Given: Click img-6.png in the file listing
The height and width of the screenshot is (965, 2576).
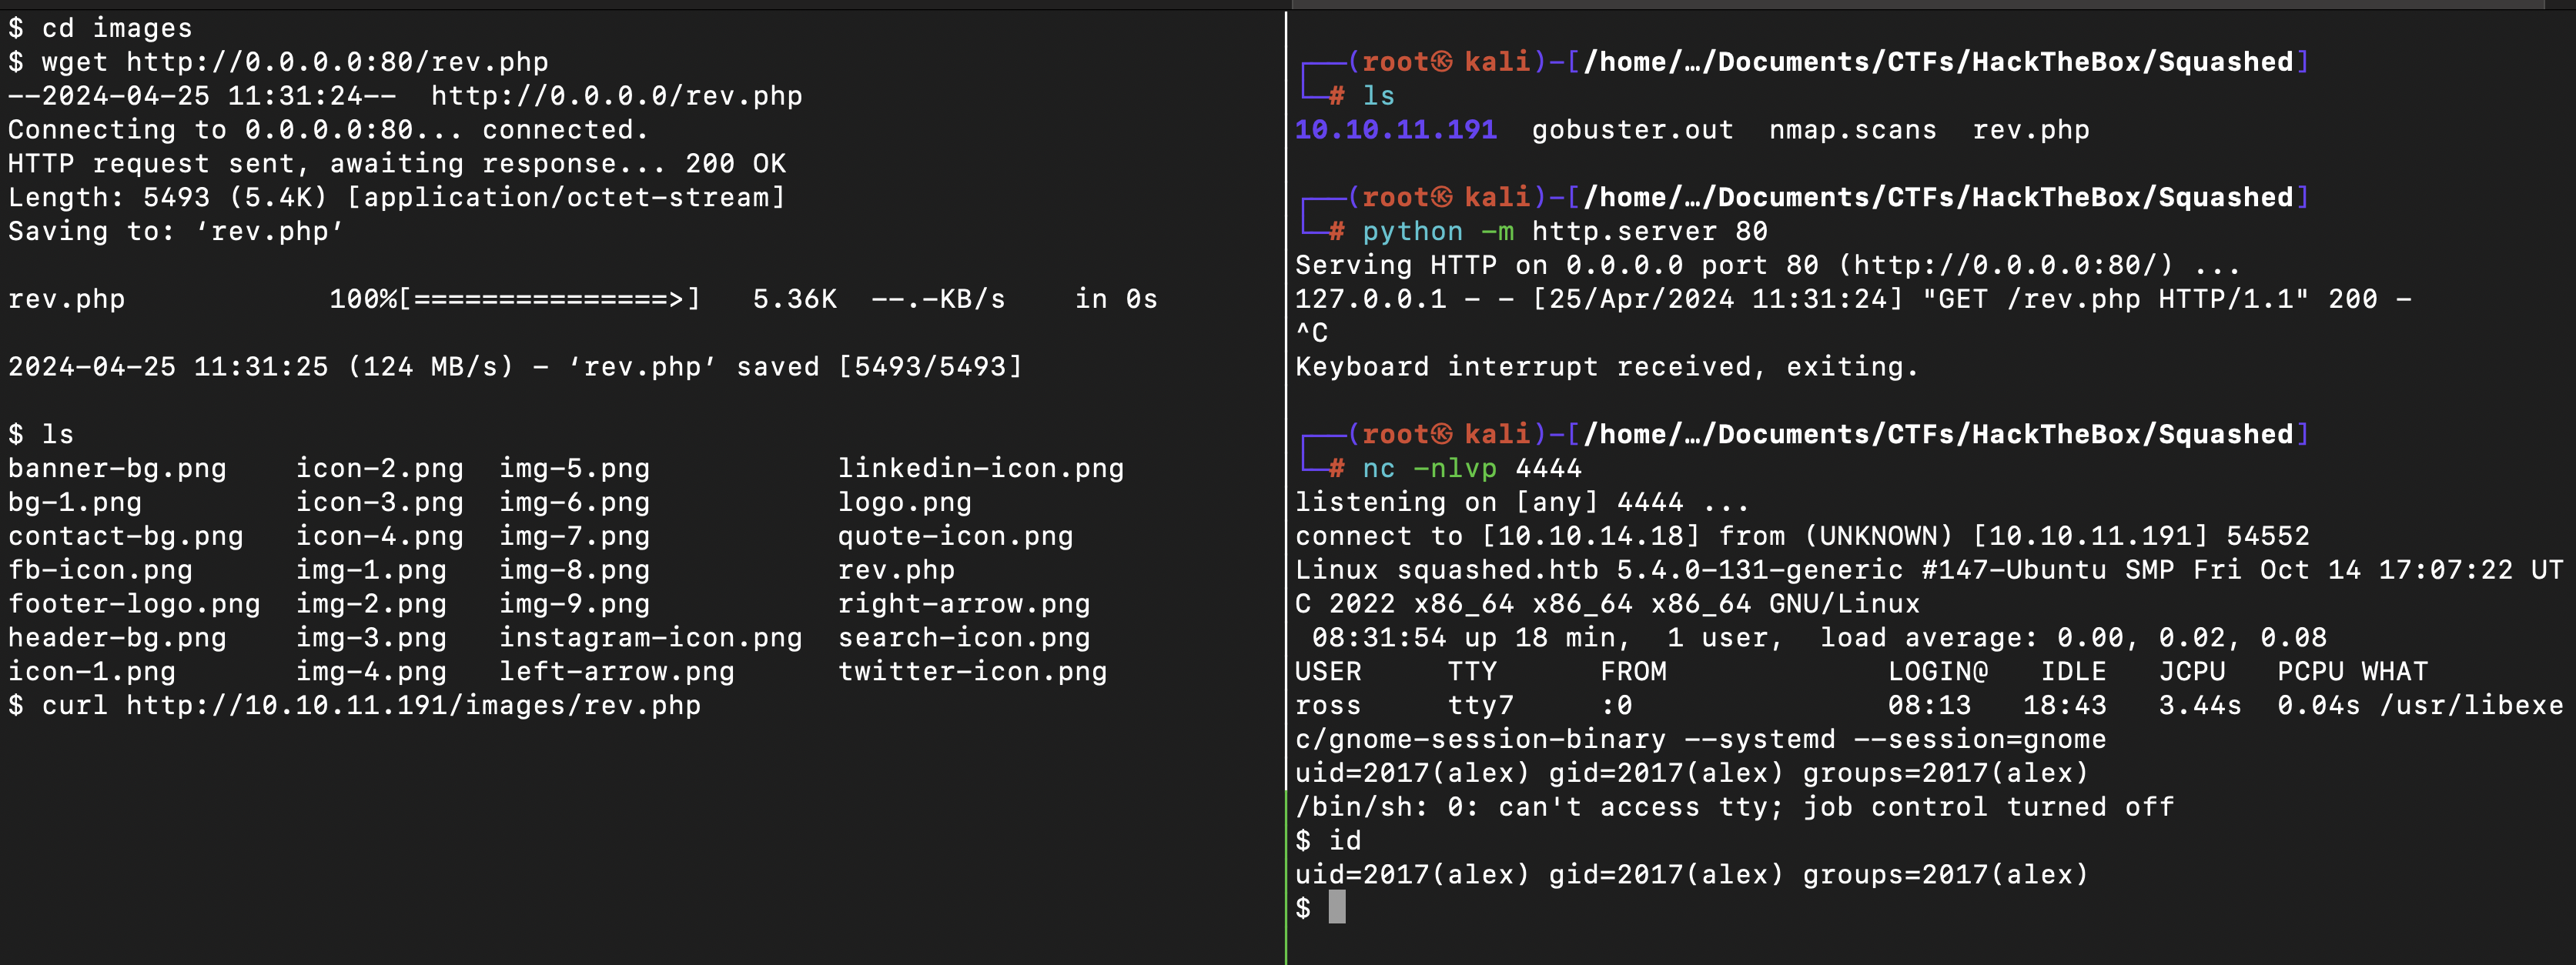Looking at the screenshot, I should point(575,503).
